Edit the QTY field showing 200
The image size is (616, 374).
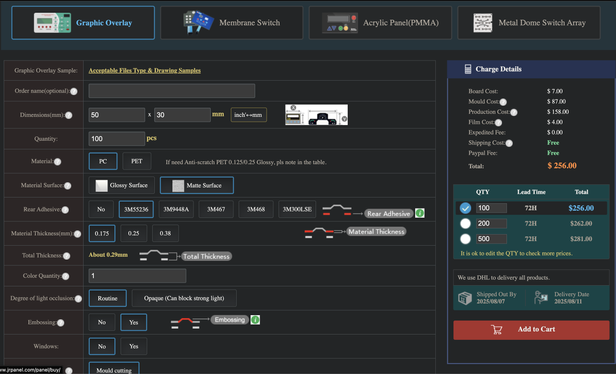491,224
